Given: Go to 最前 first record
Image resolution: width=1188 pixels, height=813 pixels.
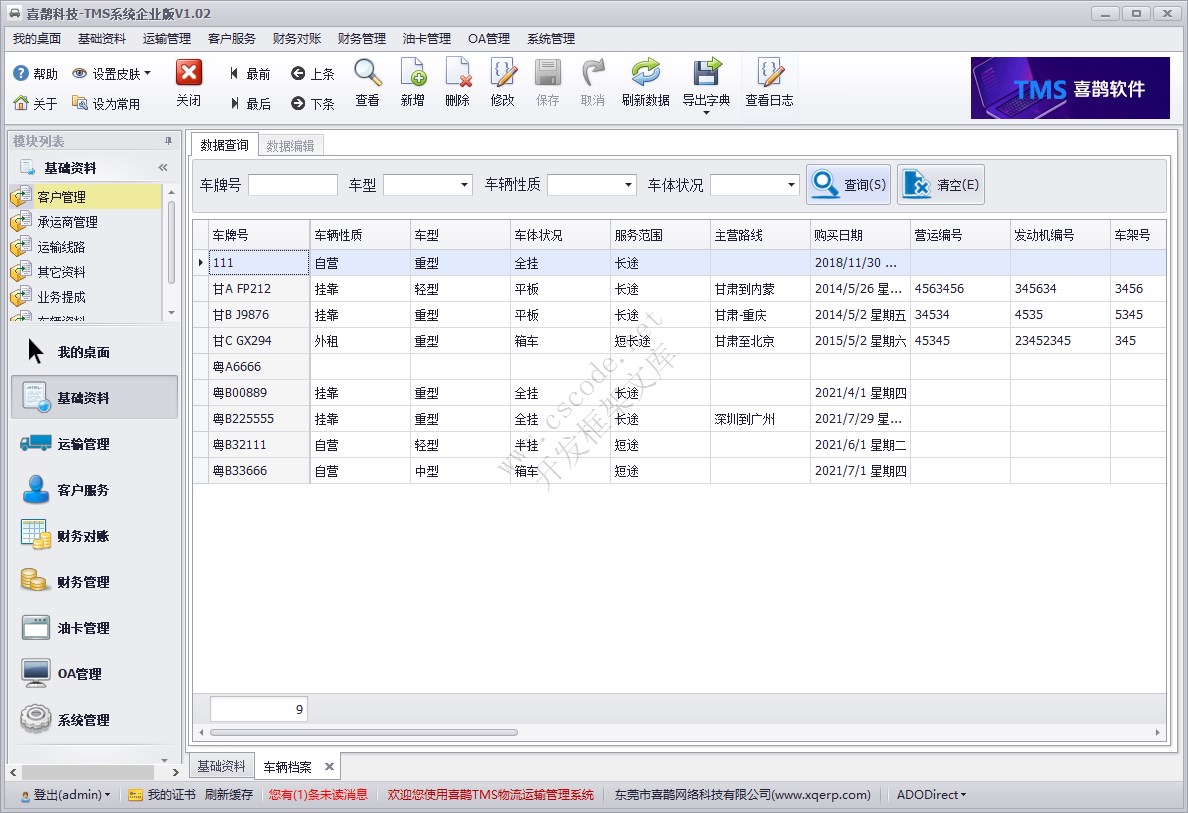Looking at the screenshot, I should pyautogui.click(x=249, y=73).
